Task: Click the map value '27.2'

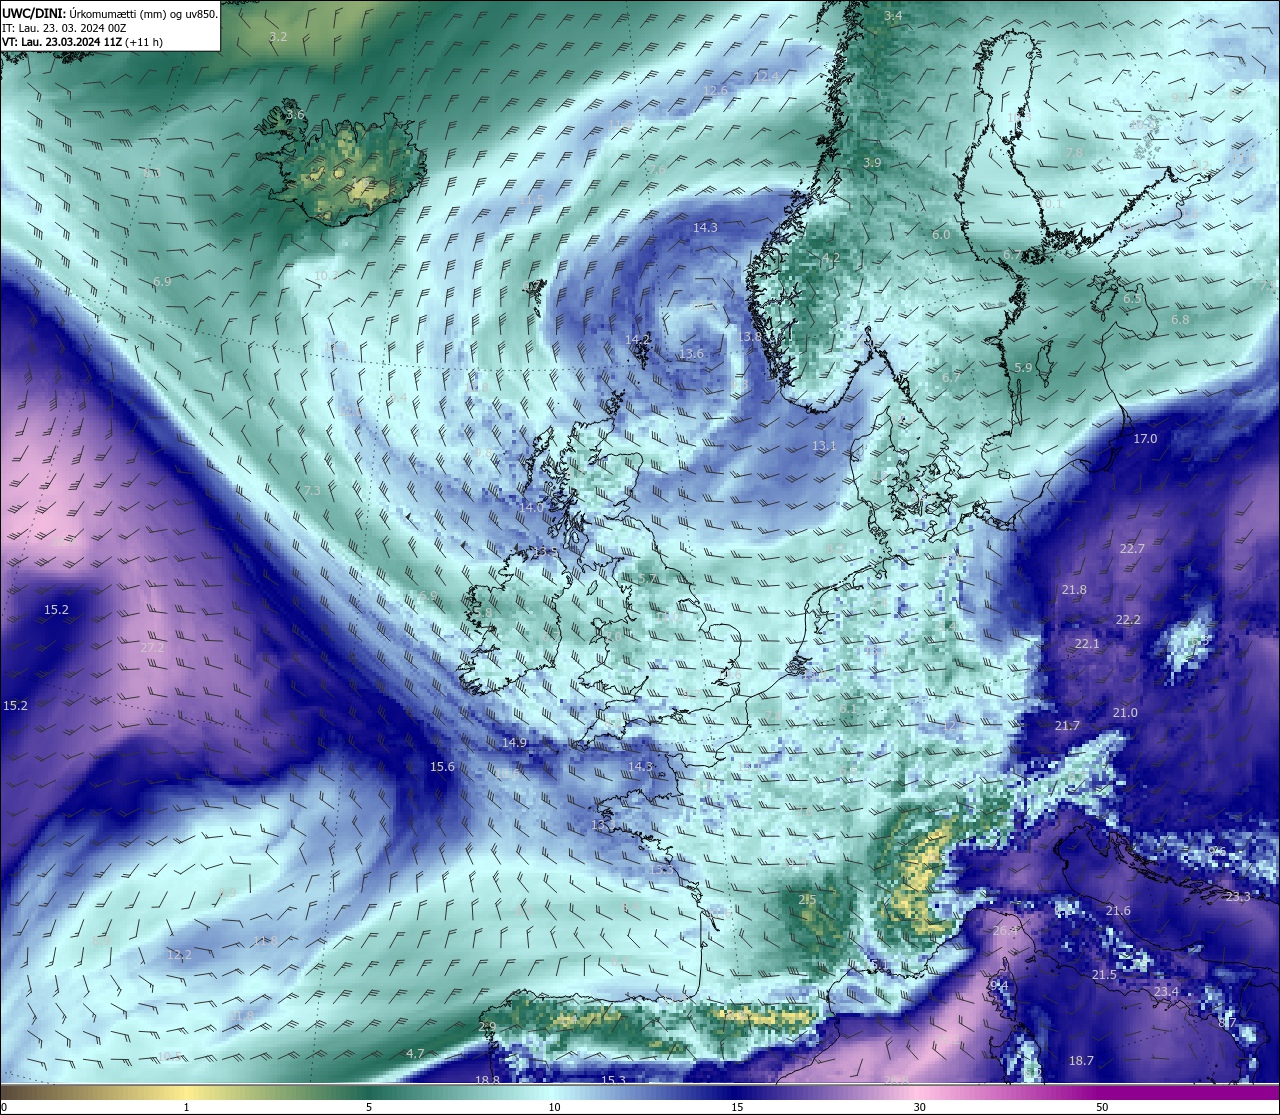Action: point(152,648)
